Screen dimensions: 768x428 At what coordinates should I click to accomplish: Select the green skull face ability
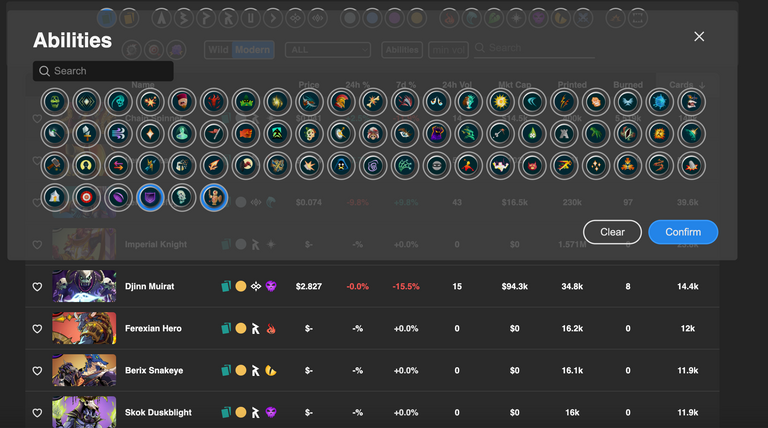point(55,102)
